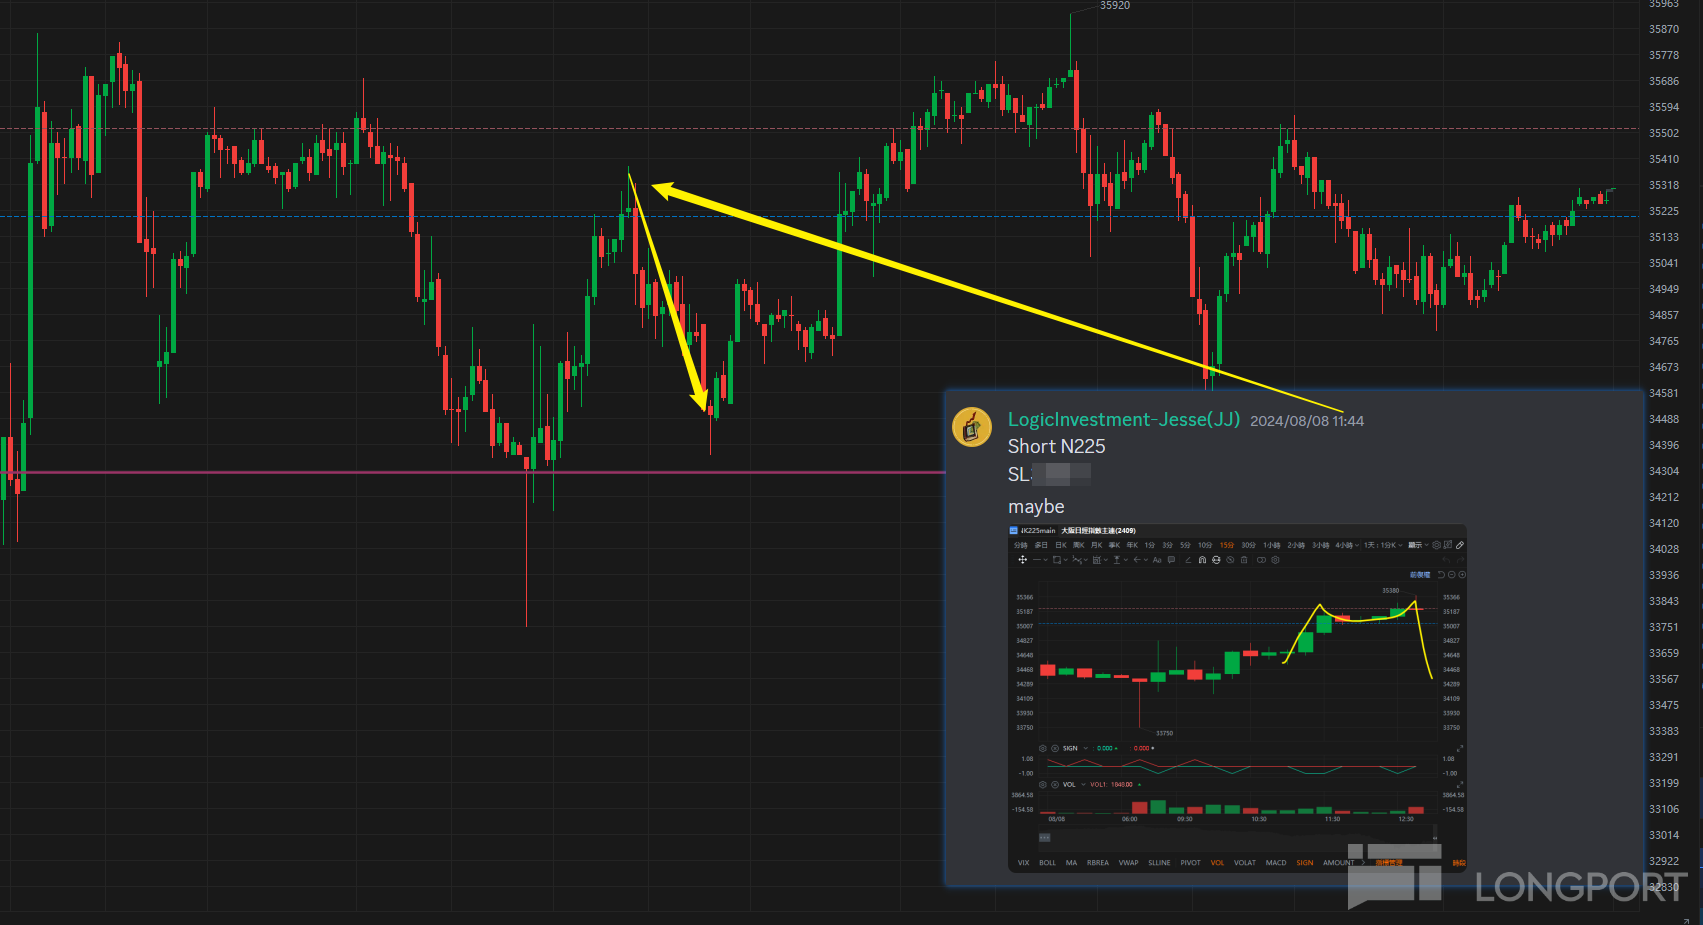Toggle the VOL indicator off
Image resolution: width=1703 pixels, height=925 pixels.
1217,862
